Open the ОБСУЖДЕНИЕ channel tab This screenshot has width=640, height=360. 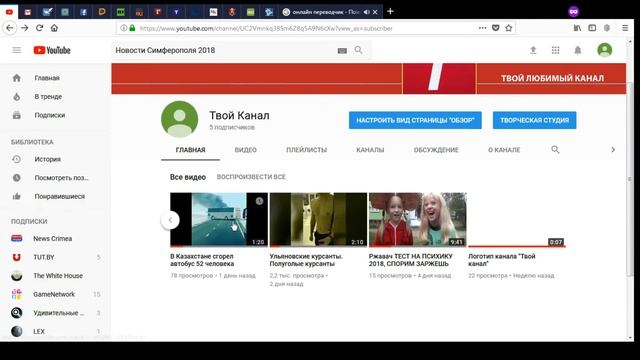click(436, 150)
